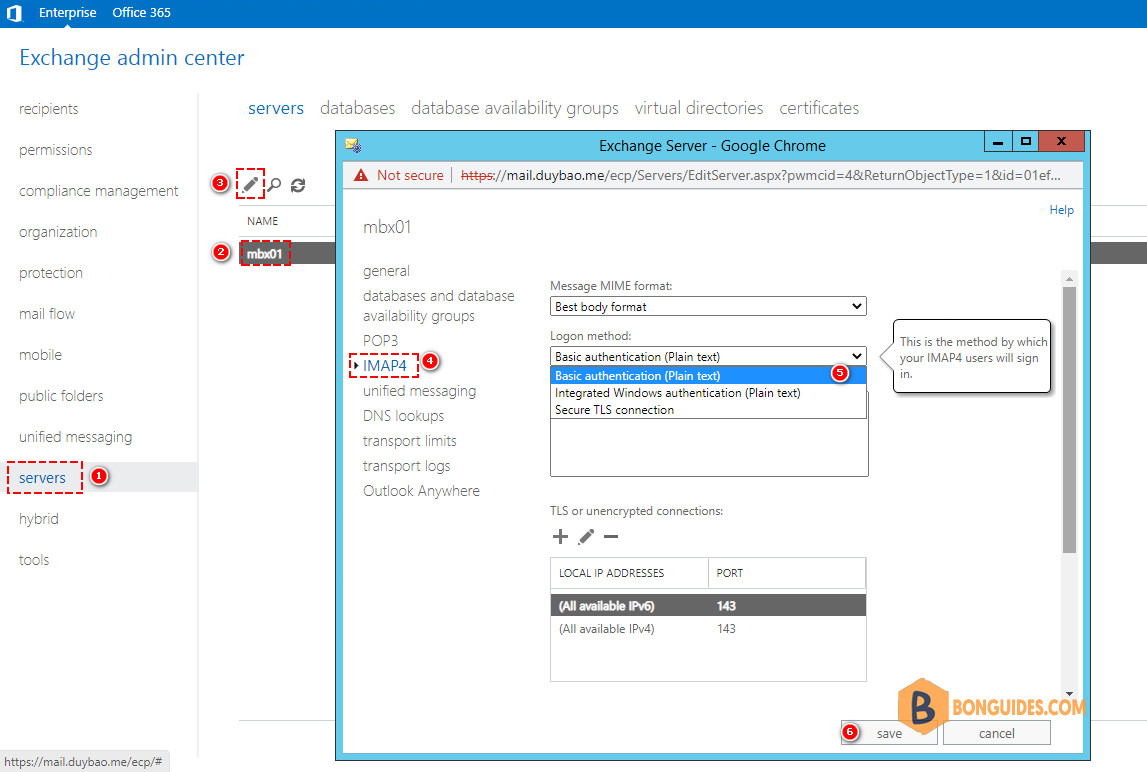Click the Exchange admin center title
The width and height of the screenshot is (1147, 772).
[x=132, y=58]
